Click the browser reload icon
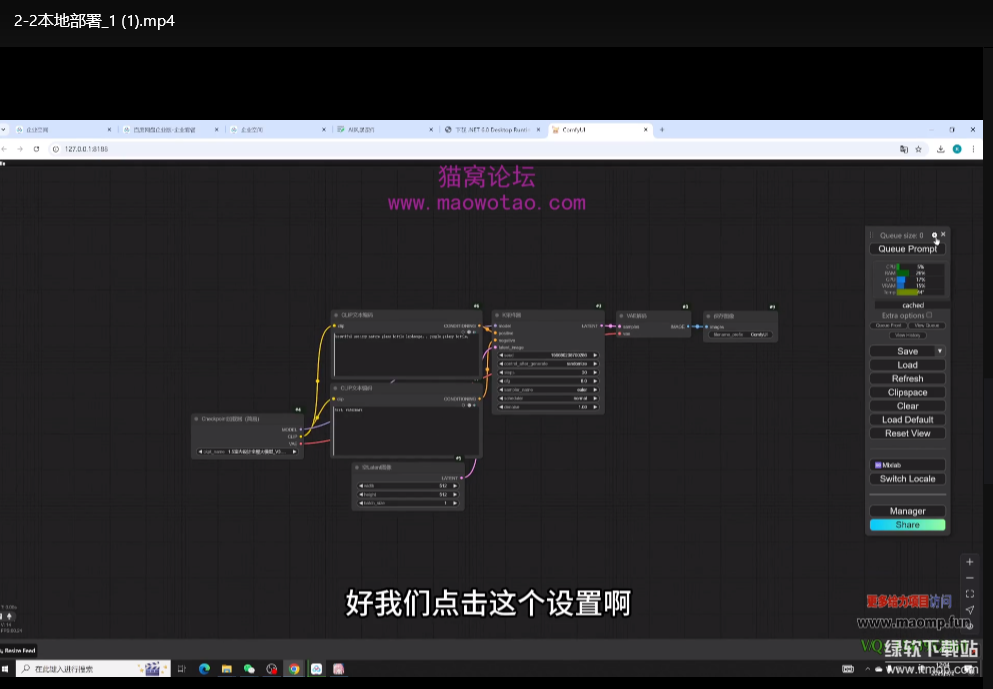The height and width of the screenshot is (689, 993). 36,149
